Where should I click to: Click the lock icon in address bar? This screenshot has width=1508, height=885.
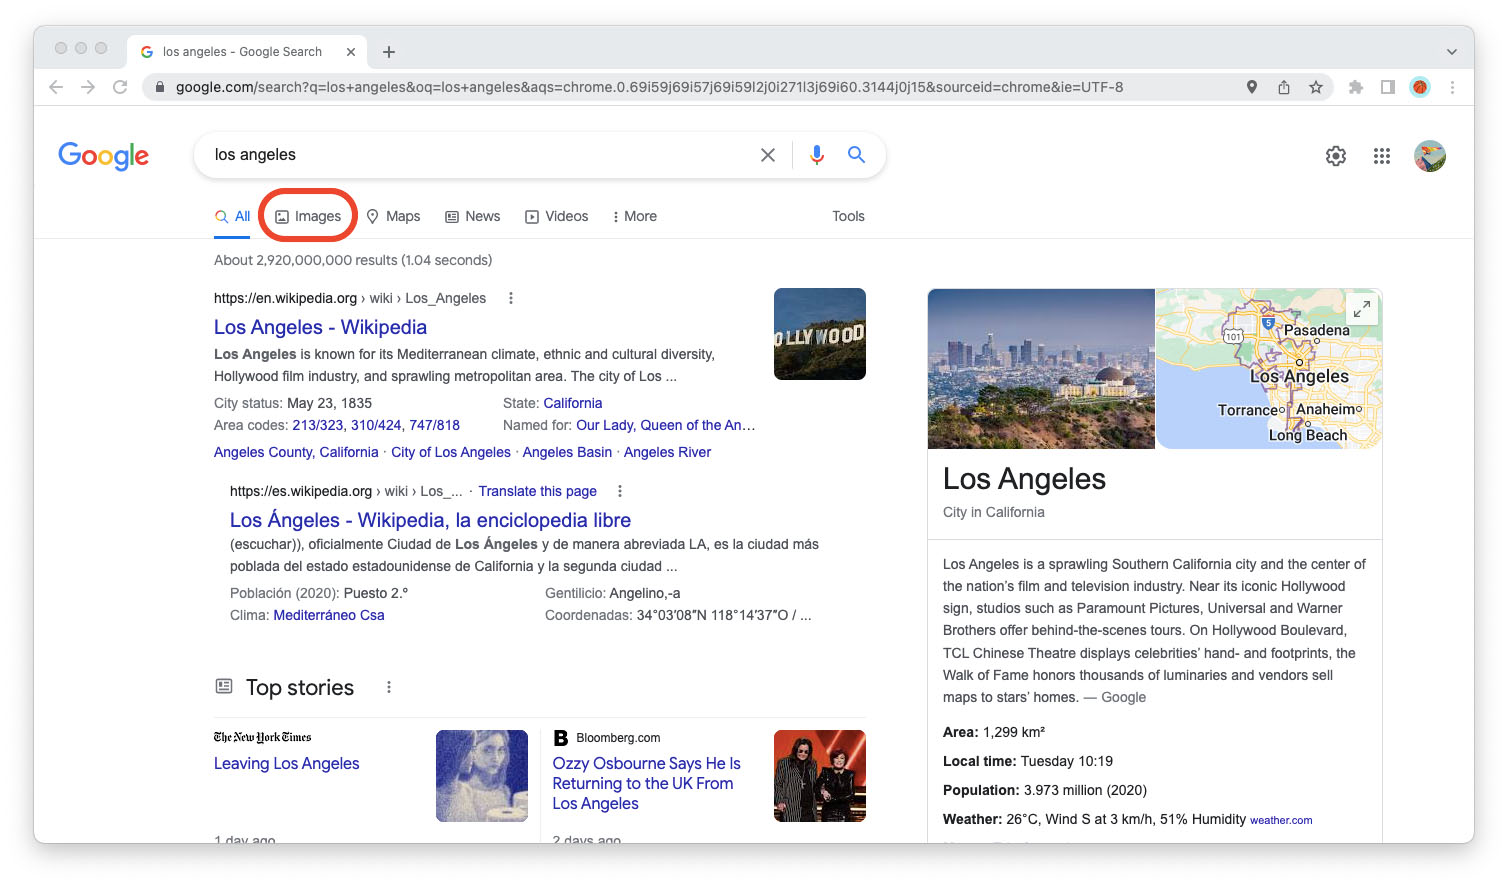[159, 87]
